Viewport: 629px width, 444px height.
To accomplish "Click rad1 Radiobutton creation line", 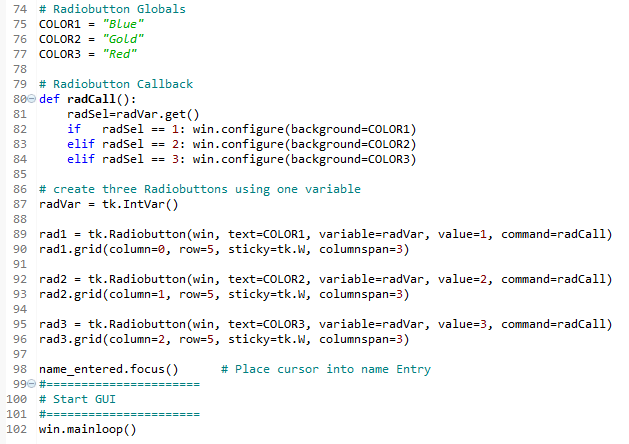I will pyautogui.click(x=325, y=234).
